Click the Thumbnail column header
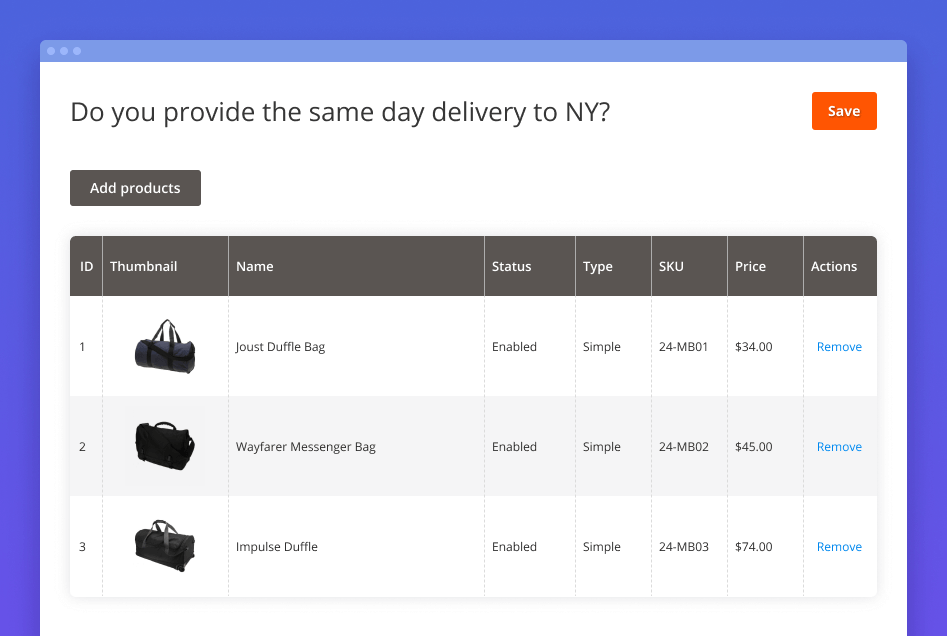 click(143, 266)
